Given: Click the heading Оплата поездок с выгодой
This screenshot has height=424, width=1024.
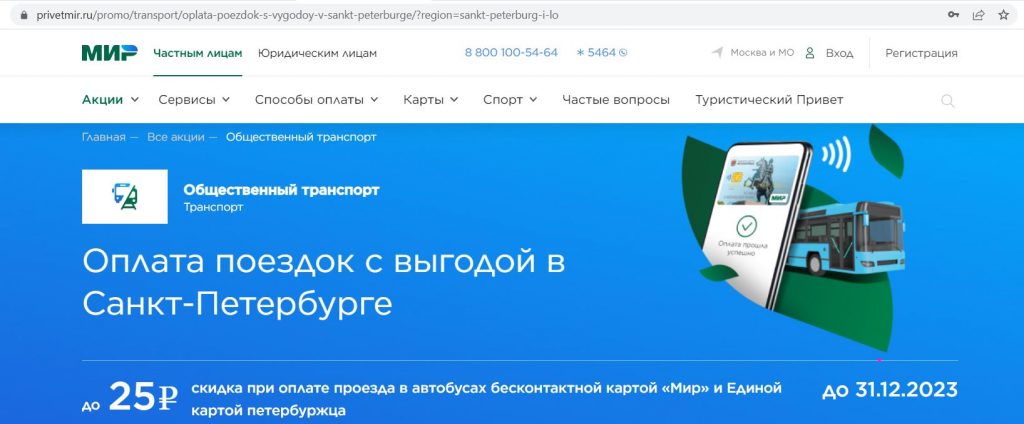Looking at the screenshot, I should 323,282.
